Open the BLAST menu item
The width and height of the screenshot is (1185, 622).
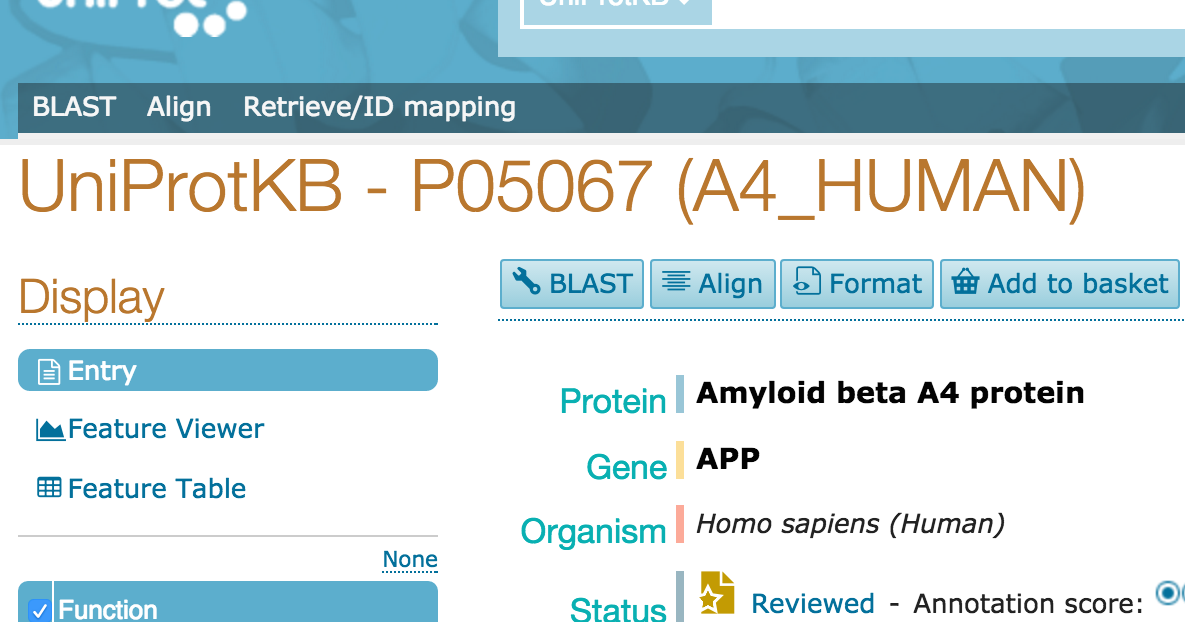point(73,107)
